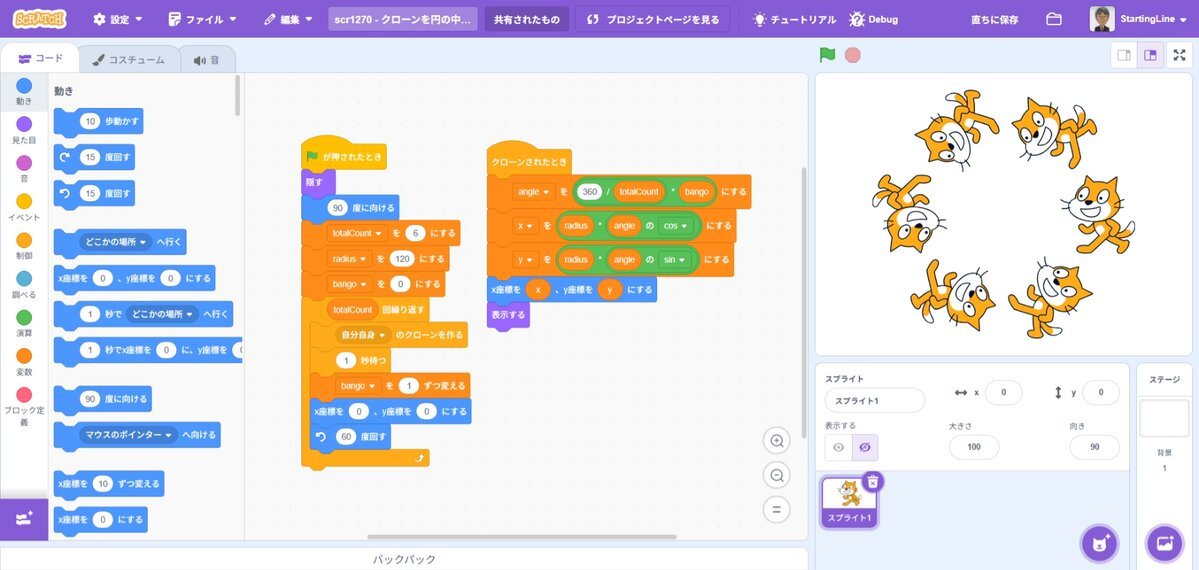Click the 10 歩動かす palette block
Screen dimensions: 1199x570
(x=99, y=121)
